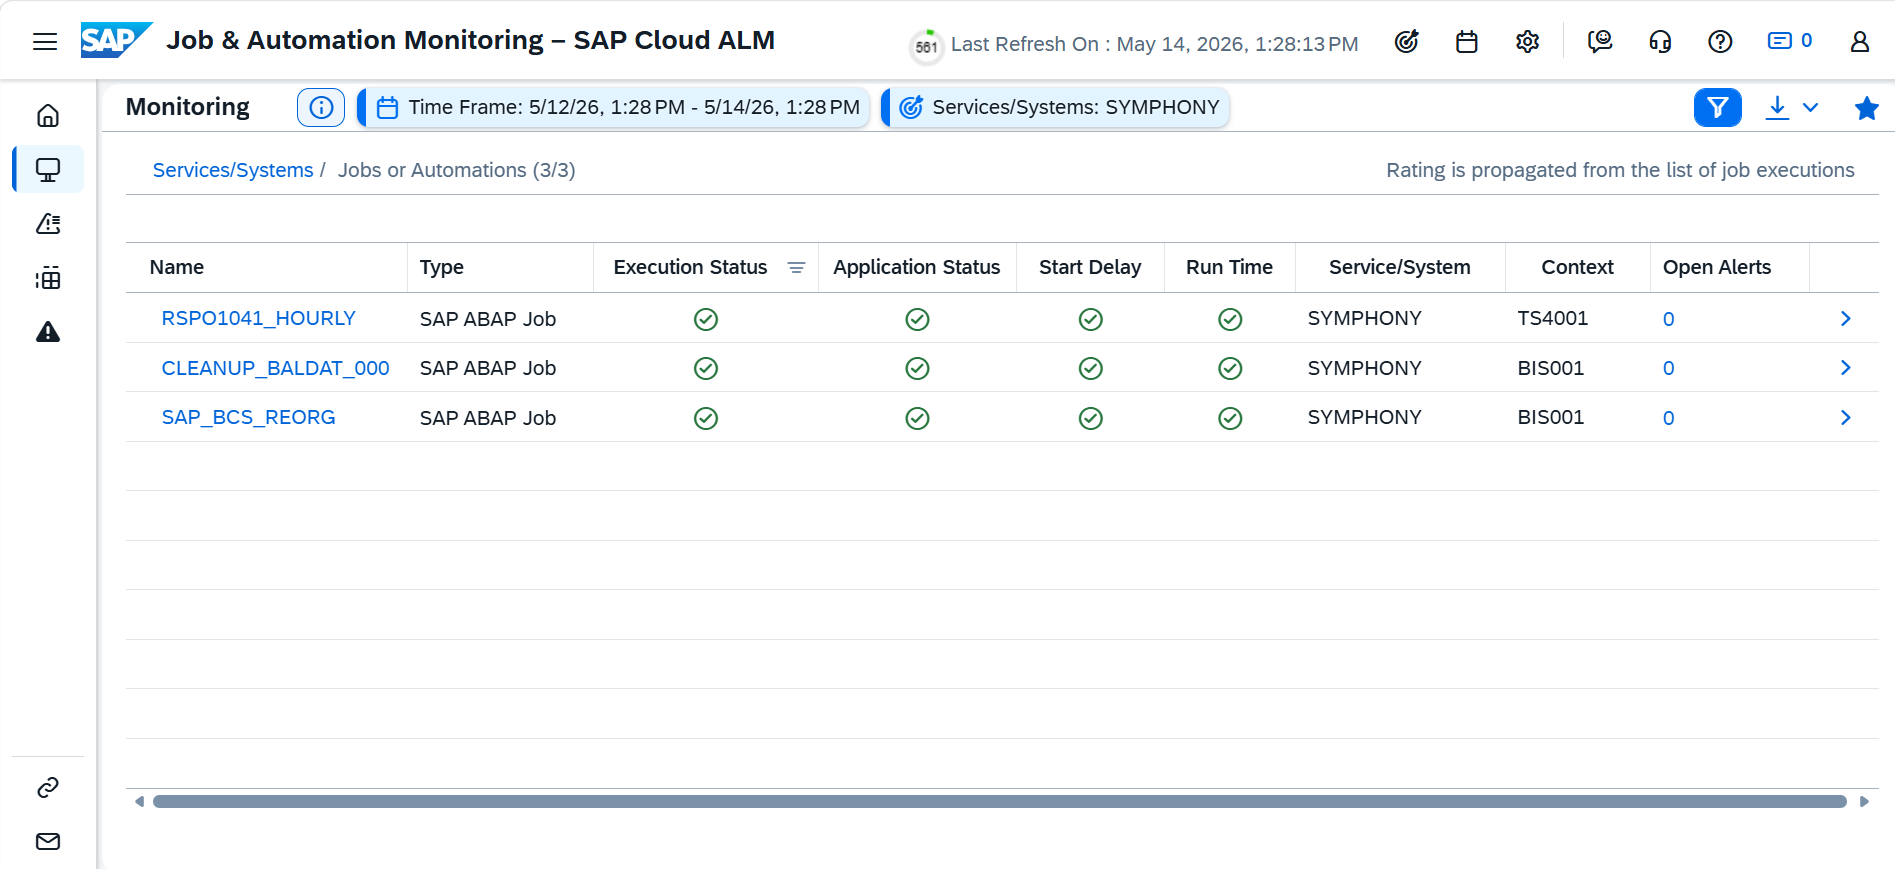The height and width of the screenshot is (869, 1895).
Task: Open the CLEANUP_BALDAT_000 job link
Action: tap(275, 368)
